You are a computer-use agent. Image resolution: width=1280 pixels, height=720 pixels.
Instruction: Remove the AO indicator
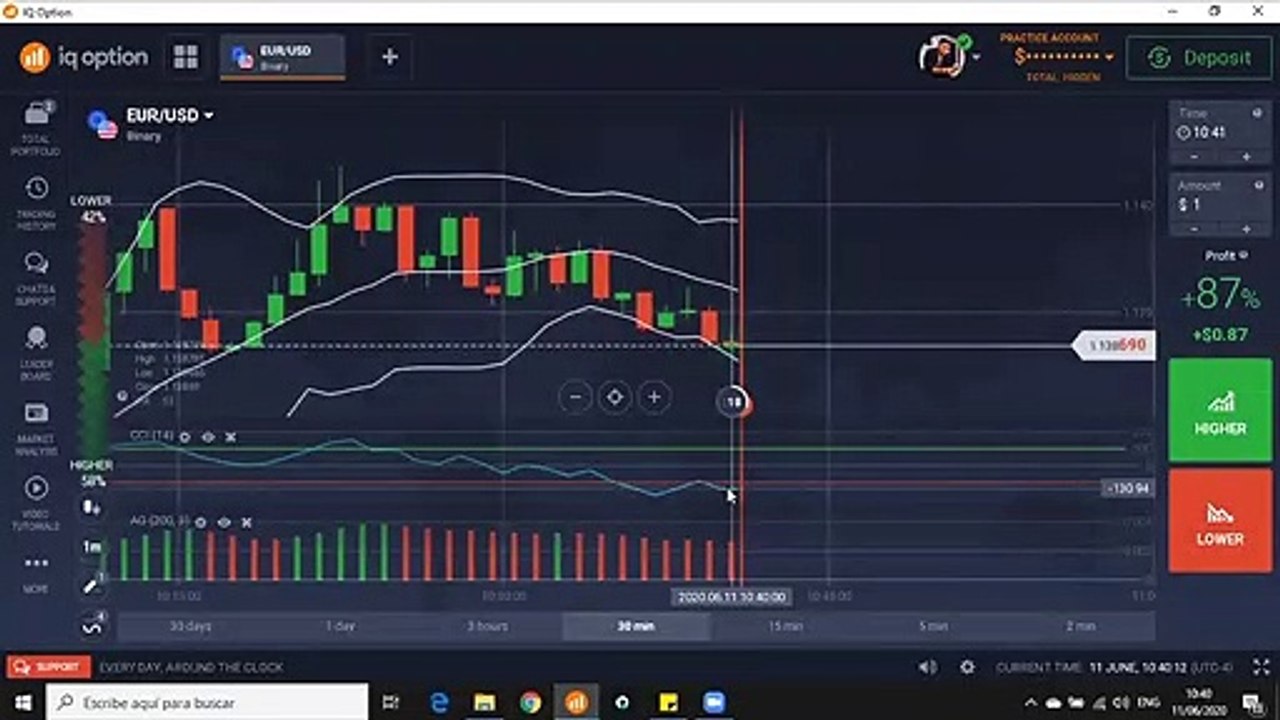point(246,522)
